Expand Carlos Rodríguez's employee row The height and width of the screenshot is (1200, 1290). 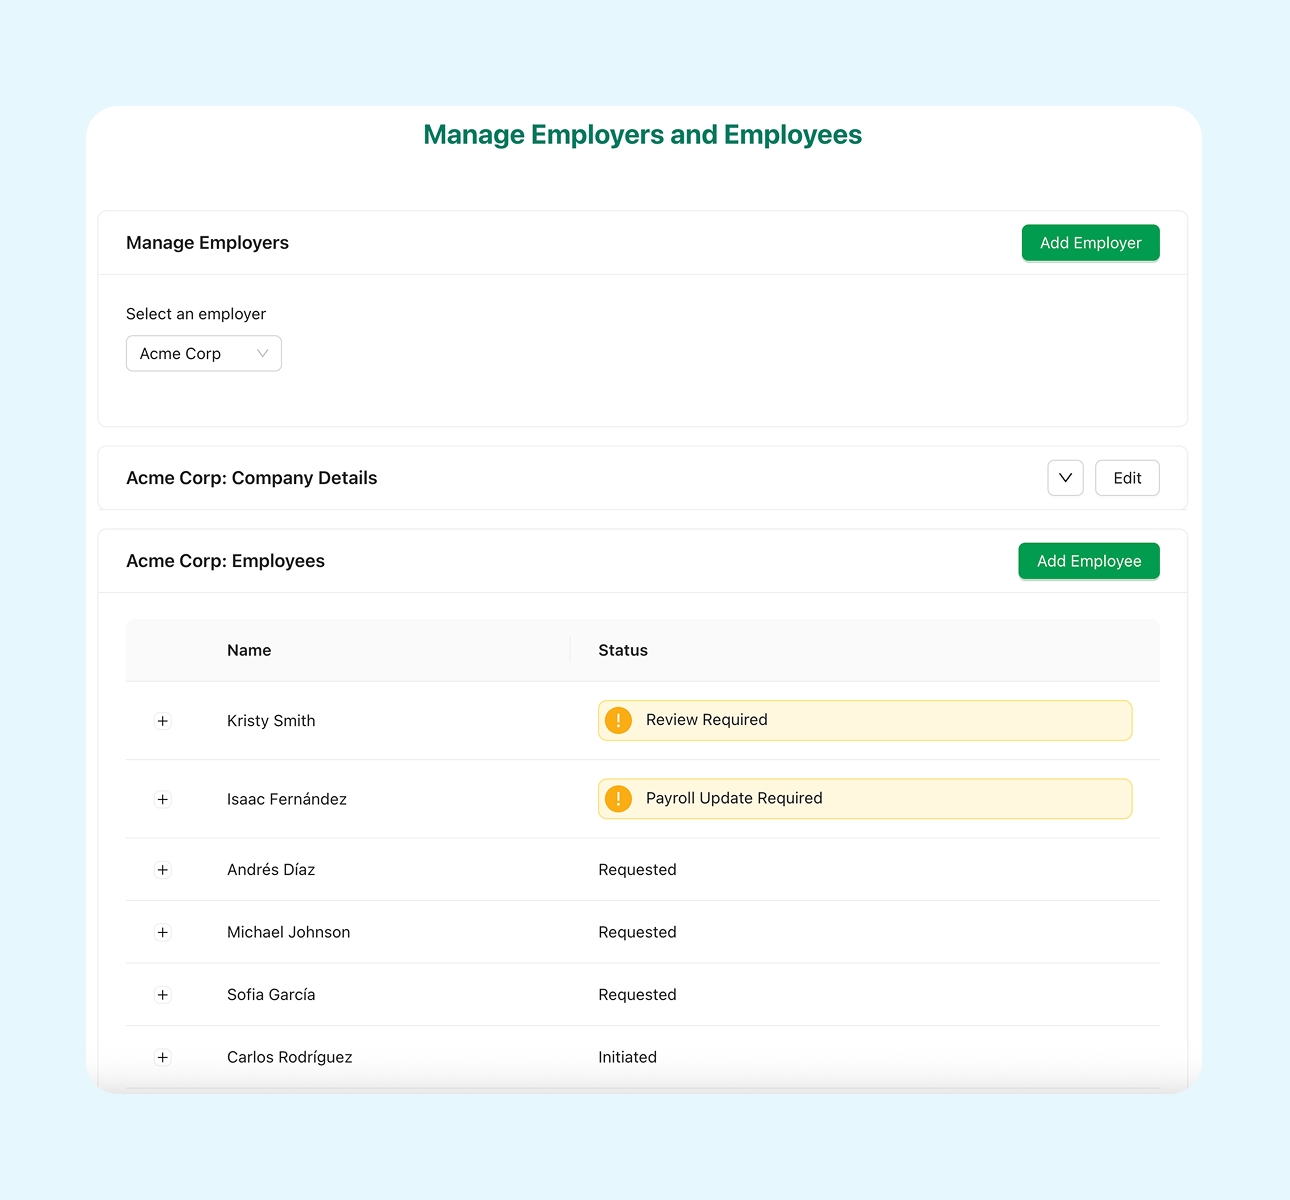click(162, 1056)
